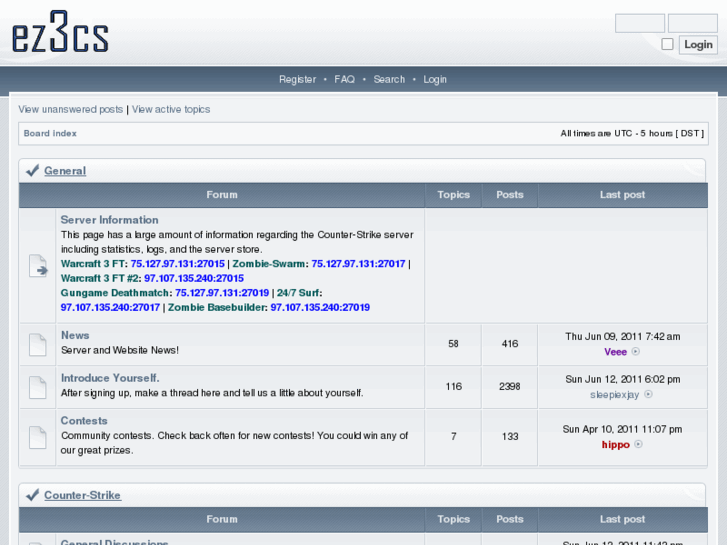Click Introduce Yourself posts count 2398
The image size is (727, 545).
[510, 386]
